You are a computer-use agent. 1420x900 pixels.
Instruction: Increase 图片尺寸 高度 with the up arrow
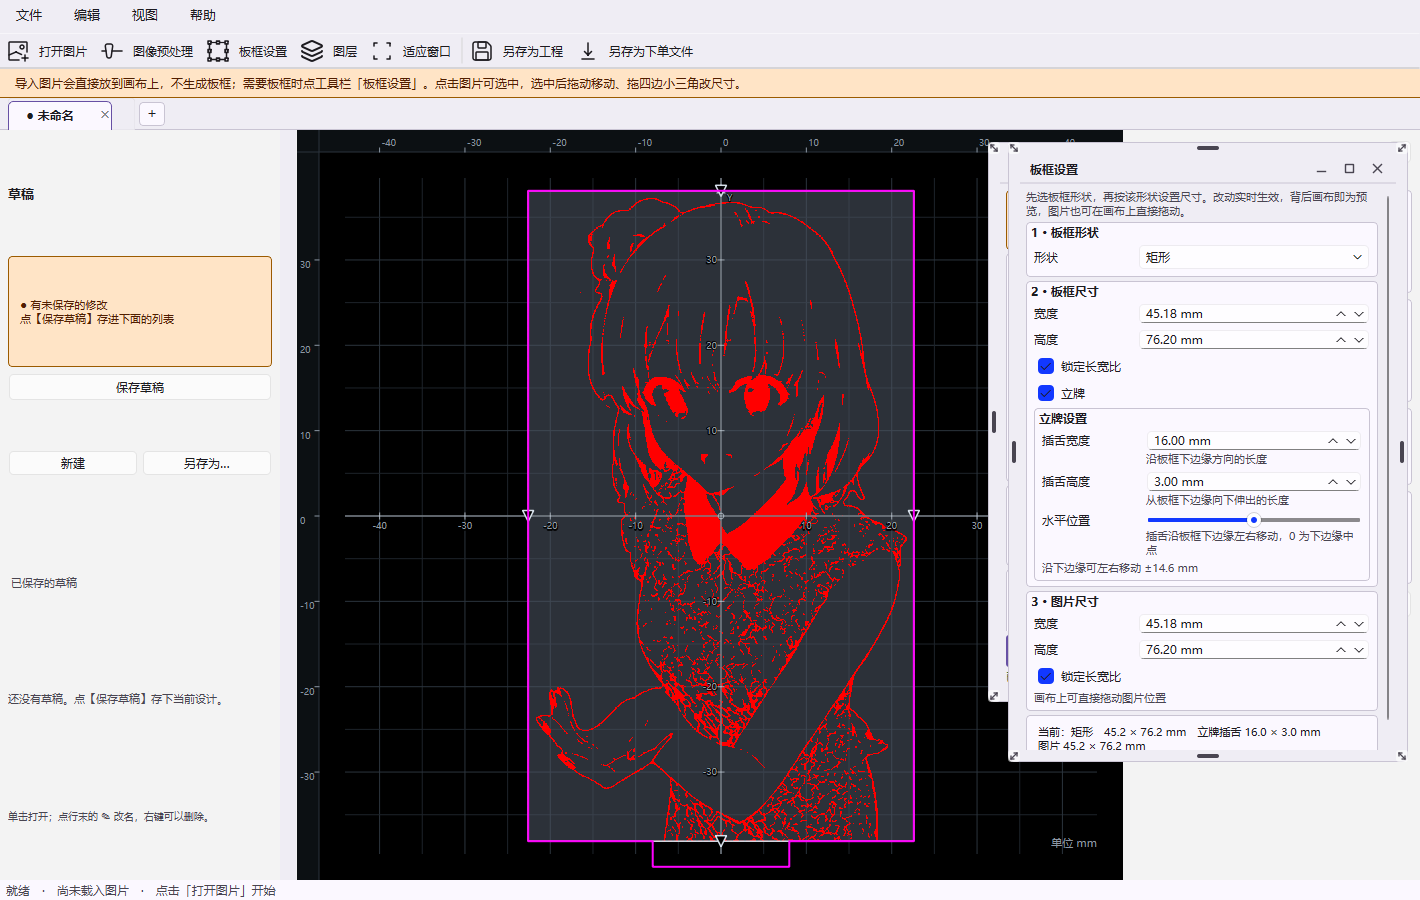point(1341,650)
